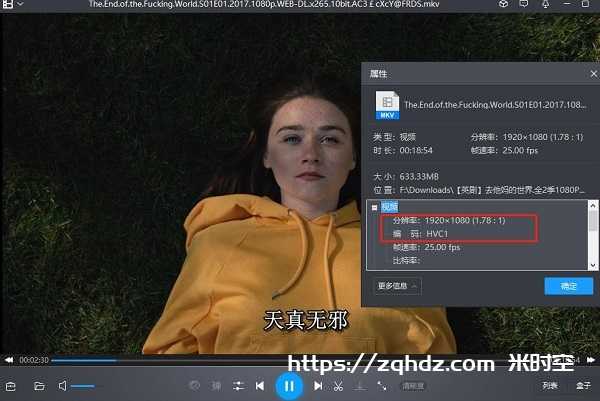This screenshot has width=600, height=401.
Task: Click scroll up arrow in details list
Action: [593, 205]
